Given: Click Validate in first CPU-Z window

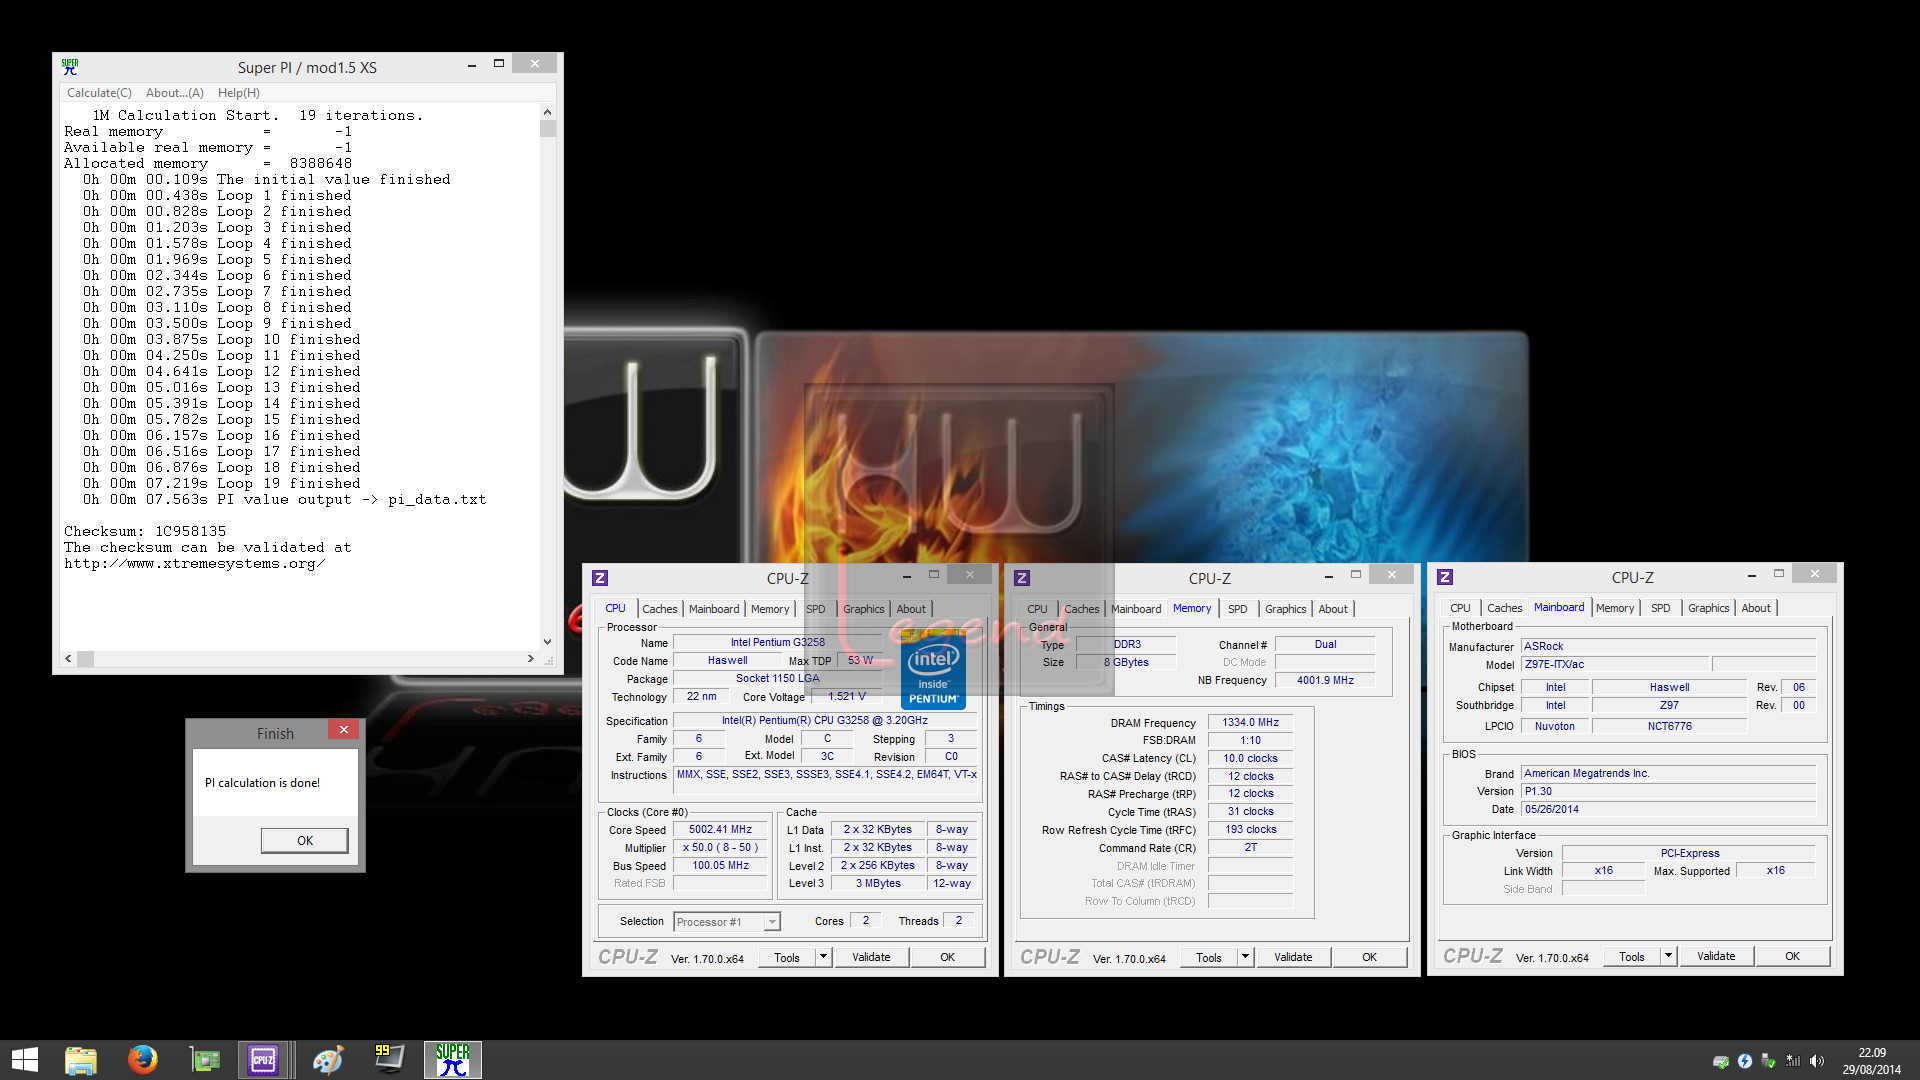Looking at the screenshot, I should 871,957.
